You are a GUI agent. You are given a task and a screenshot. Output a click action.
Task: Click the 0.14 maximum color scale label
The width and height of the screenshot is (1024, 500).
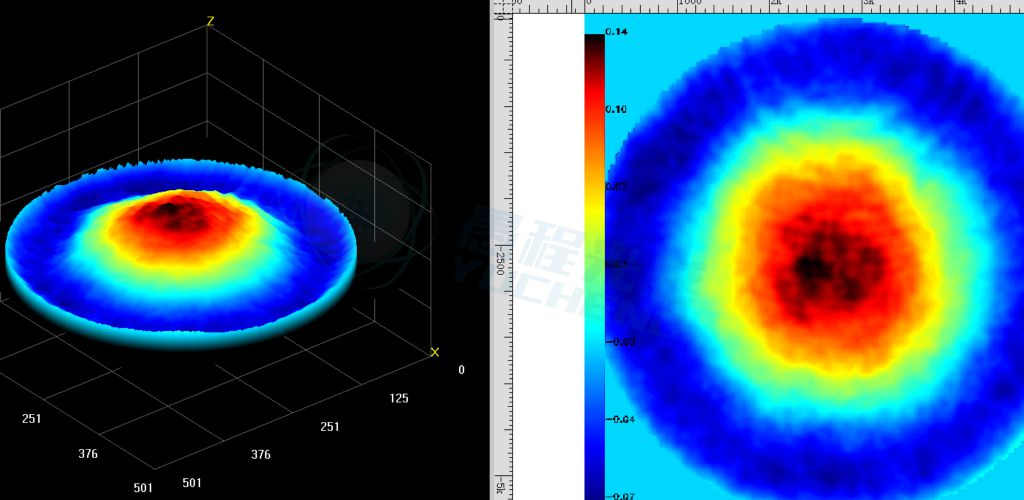pos(616,31)
